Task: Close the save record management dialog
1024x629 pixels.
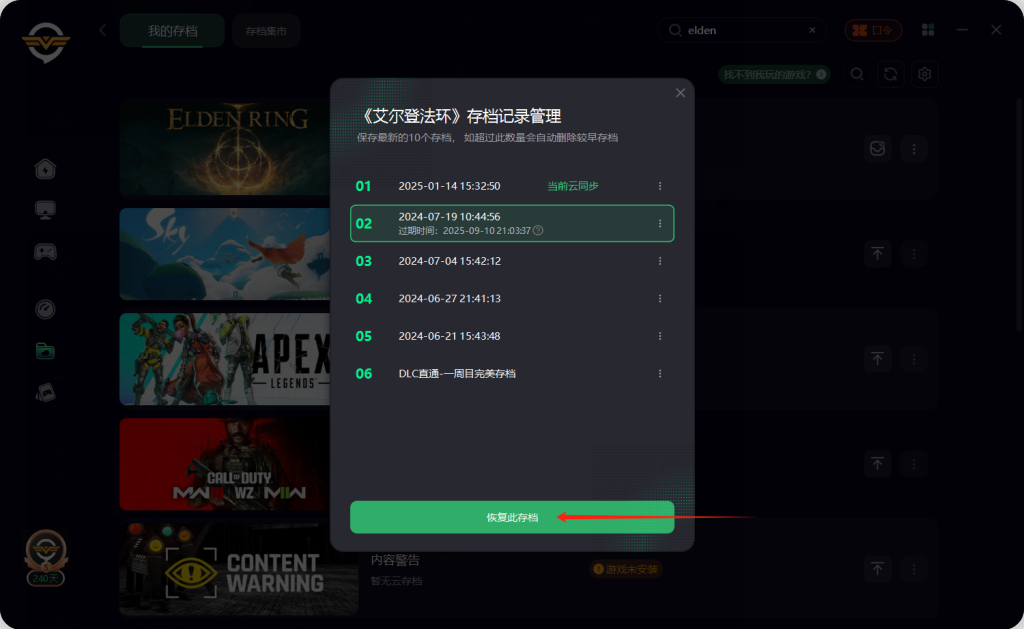Action: (x=680, y=93)
